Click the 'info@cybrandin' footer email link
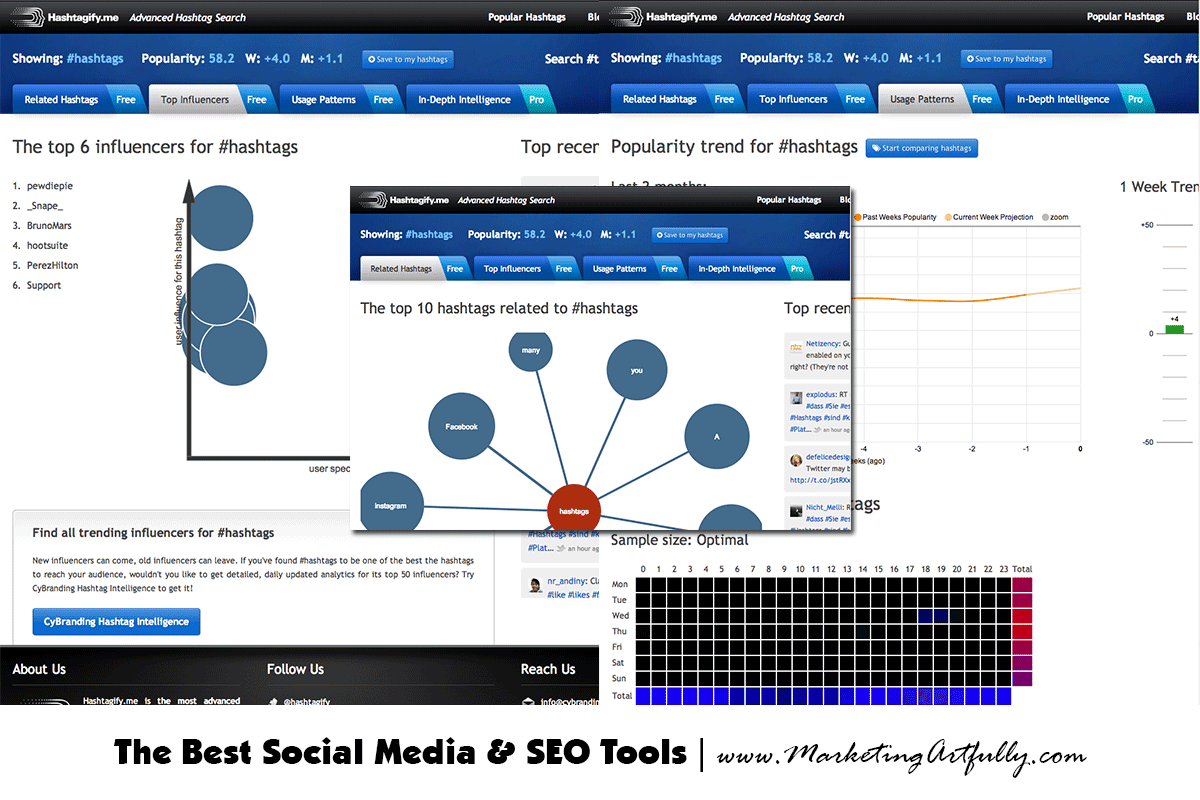The height and width of the screenshot is (800, 1200). (569, 702)
